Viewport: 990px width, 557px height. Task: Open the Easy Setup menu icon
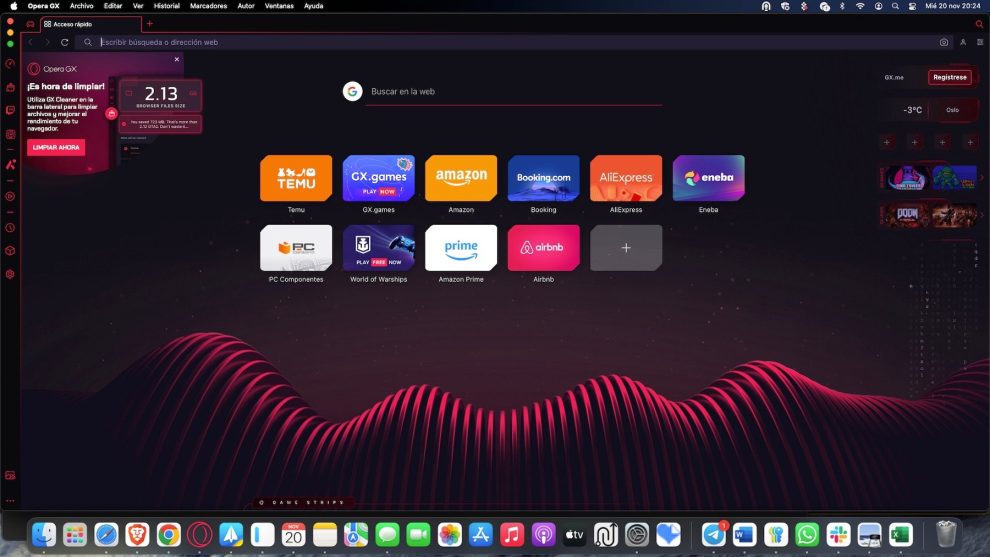click(980, 42)
